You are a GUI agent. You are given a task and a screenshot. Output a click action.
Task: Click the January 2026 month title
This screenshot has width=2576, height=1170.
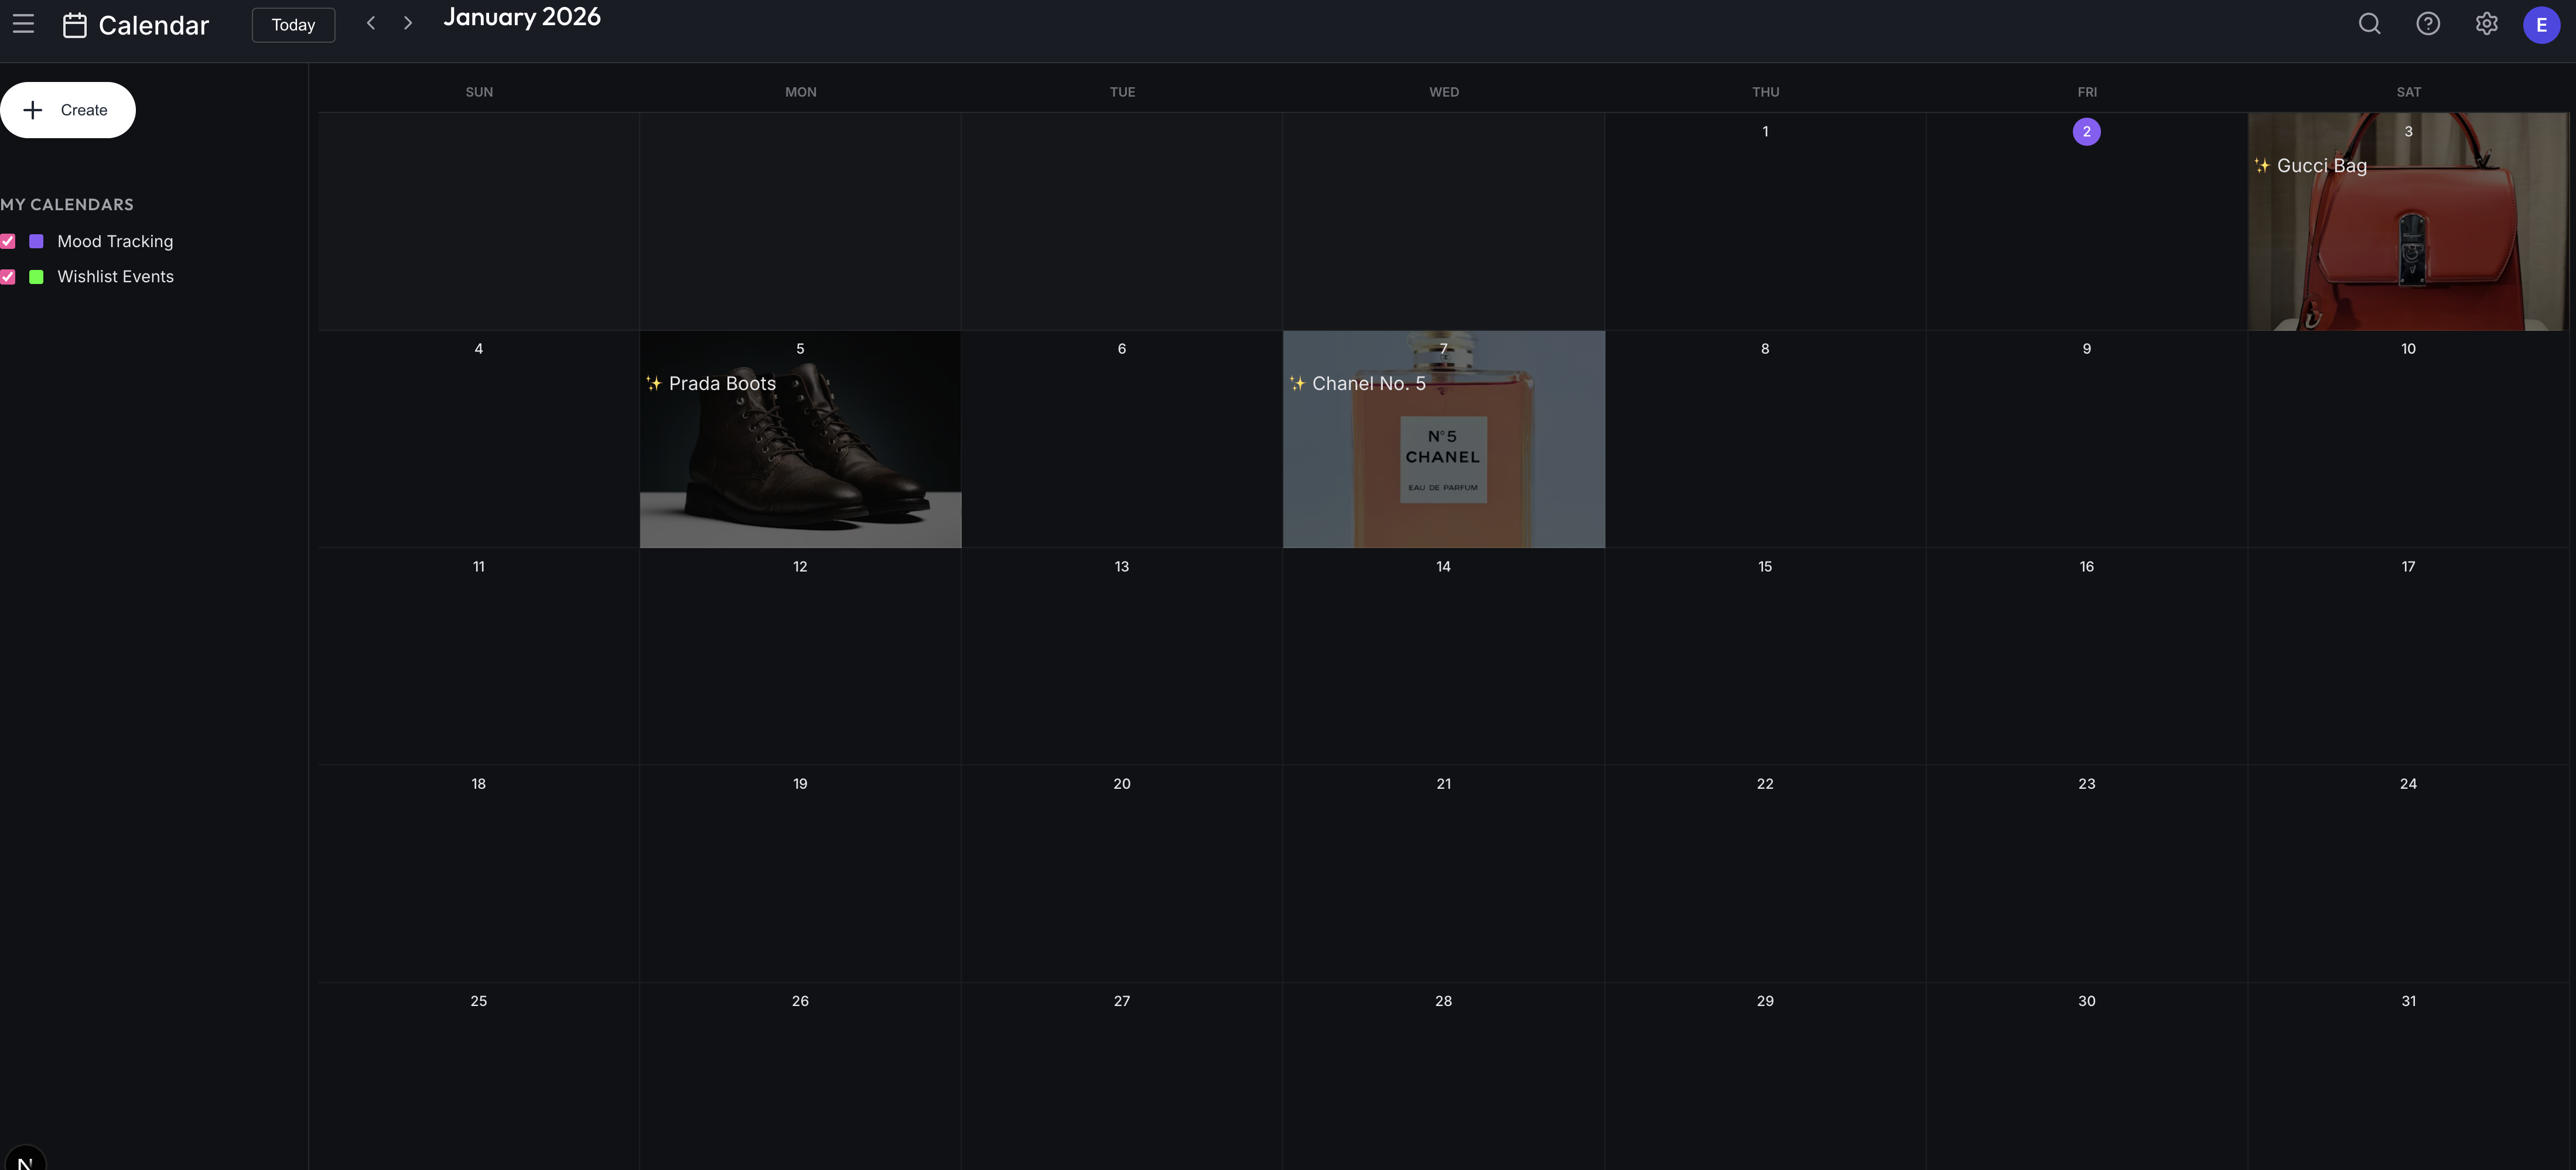tap(521, 17)
